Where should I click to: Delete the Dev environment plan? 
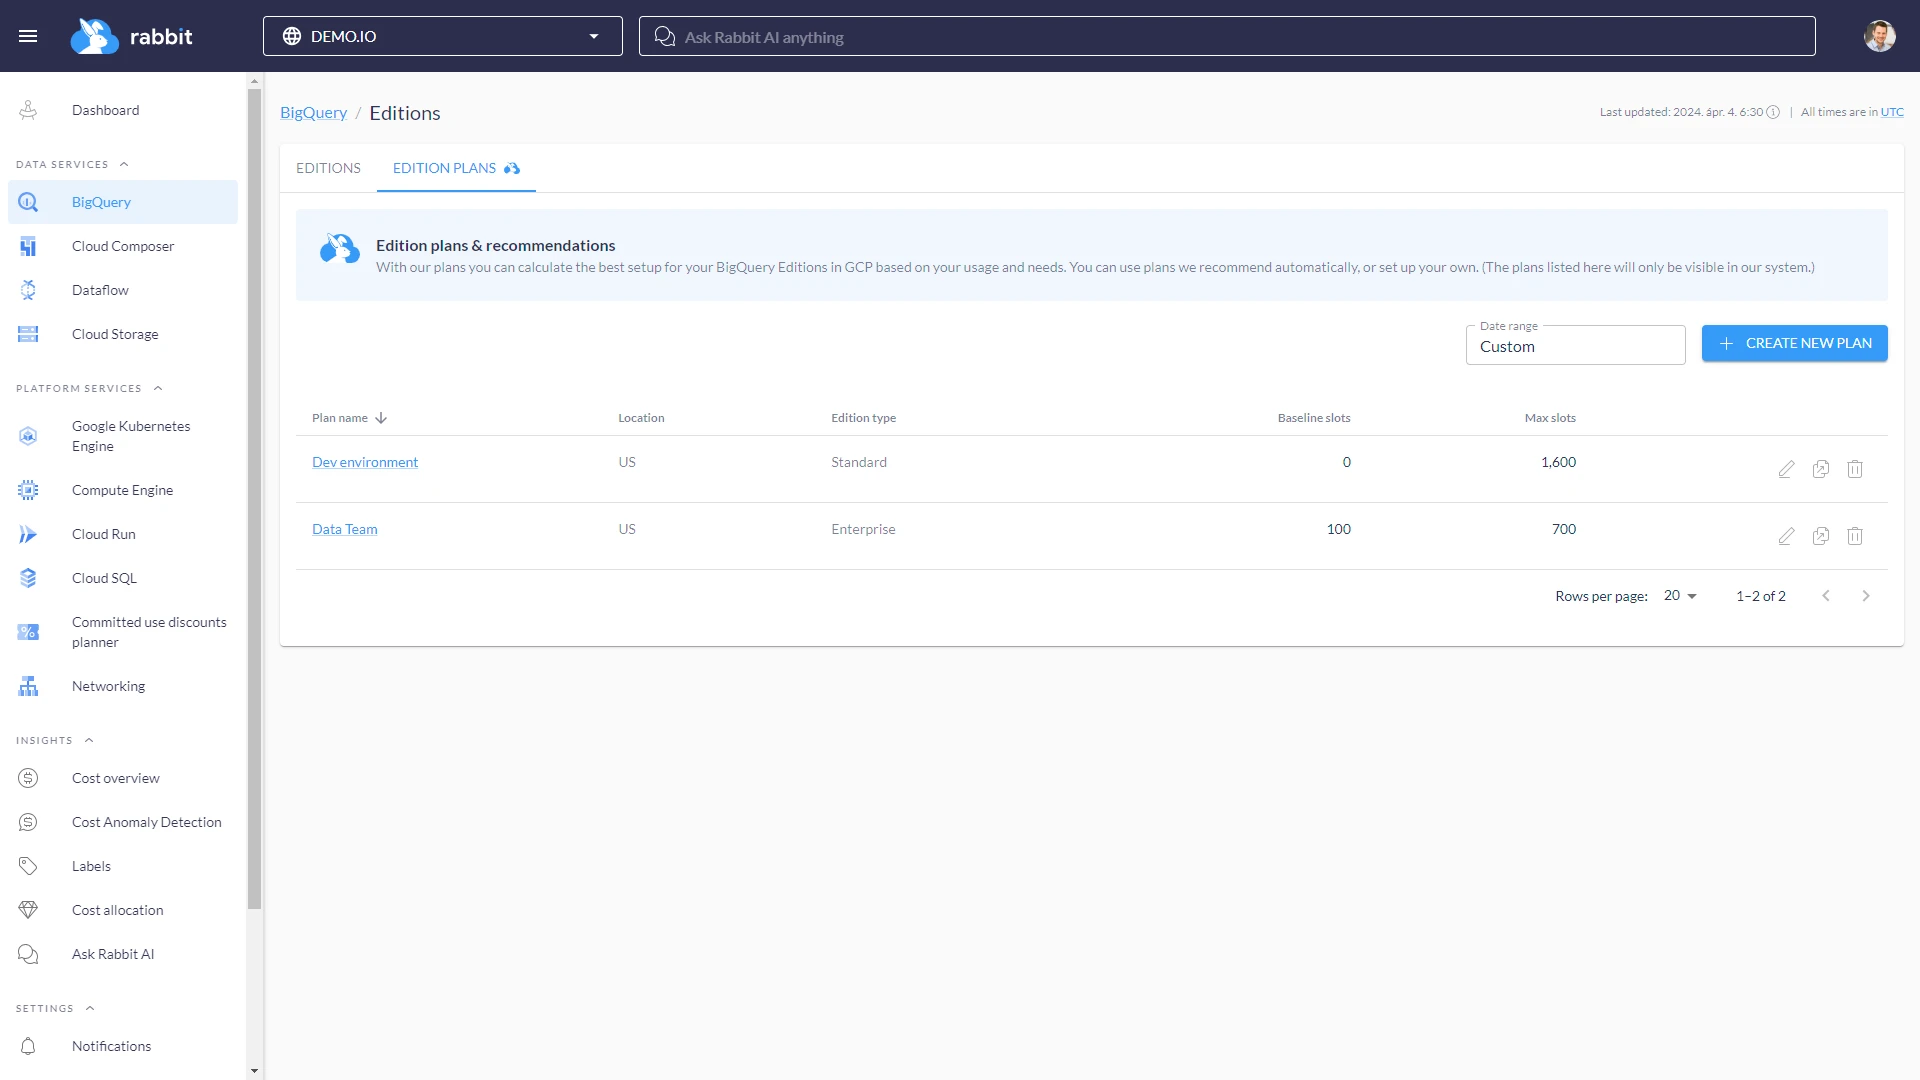[x=1855, y=469]
